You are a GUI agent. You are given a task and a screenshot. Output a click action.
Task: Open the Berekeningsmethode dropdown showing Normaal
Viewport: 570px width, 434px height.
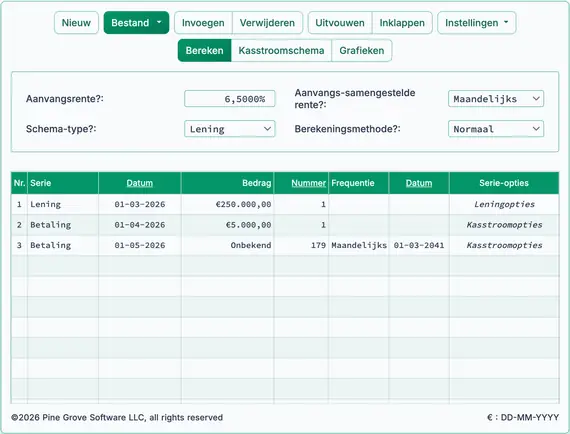[x=496, y=129]
